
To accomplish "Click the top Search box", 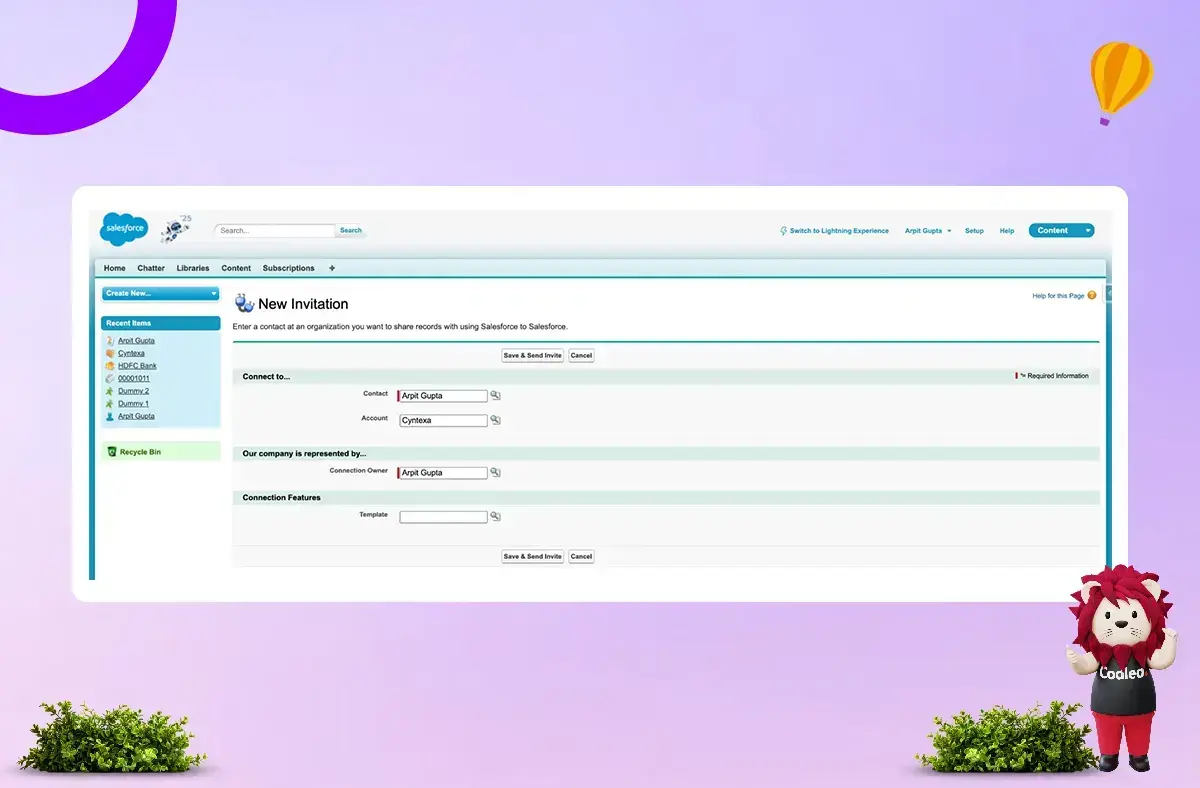I will tap(276, 230).
